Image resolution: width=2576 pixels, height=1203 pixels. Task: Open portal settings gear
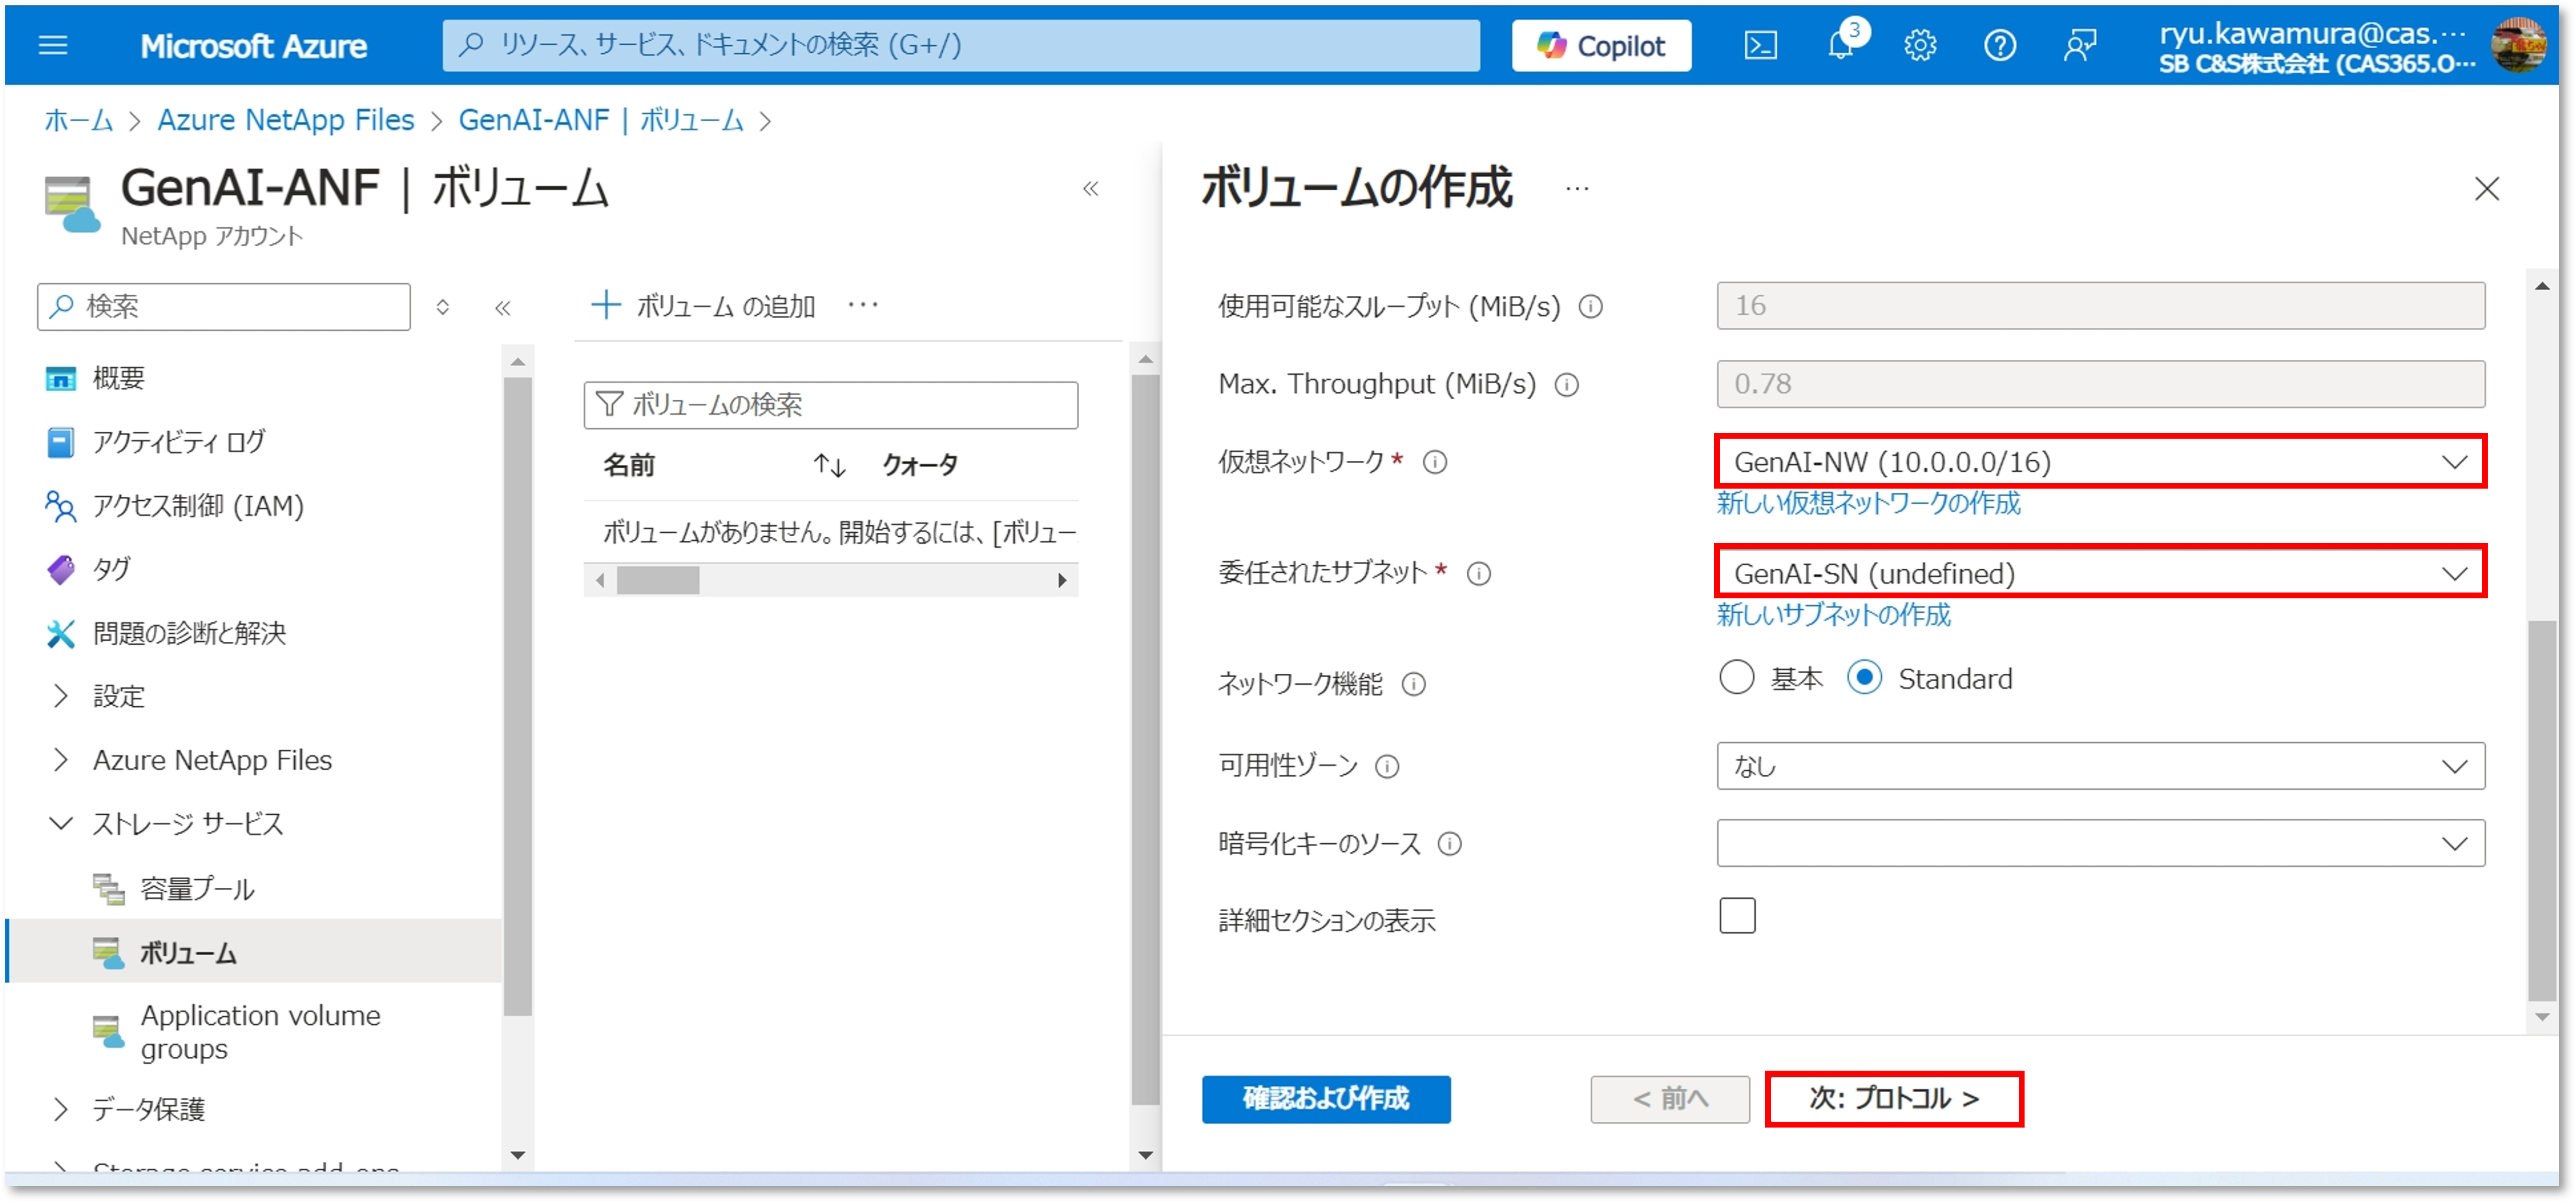click(1919, 45)
